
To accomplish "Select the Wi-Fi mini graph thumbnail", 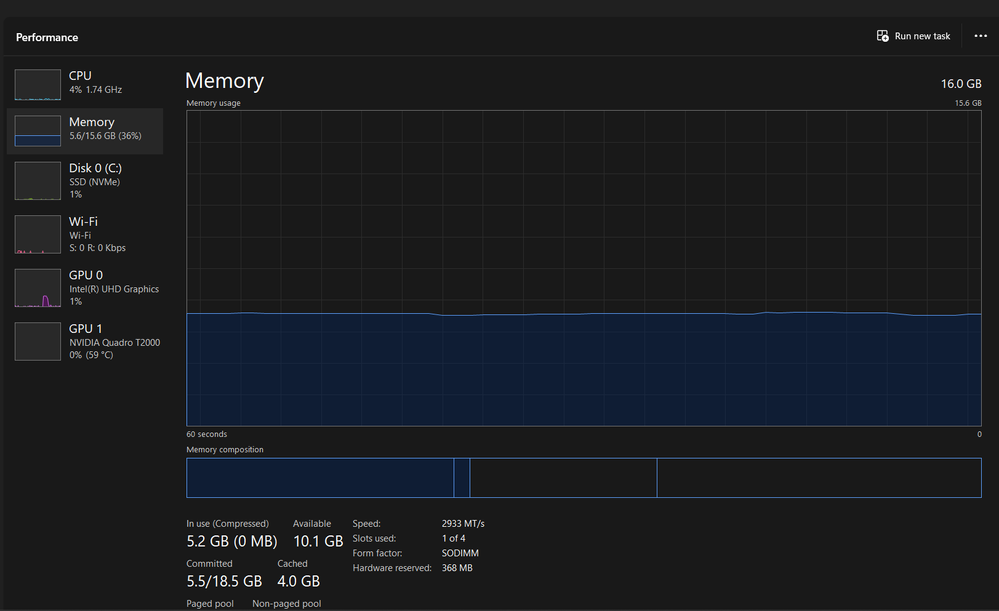I will coord(38,234).
